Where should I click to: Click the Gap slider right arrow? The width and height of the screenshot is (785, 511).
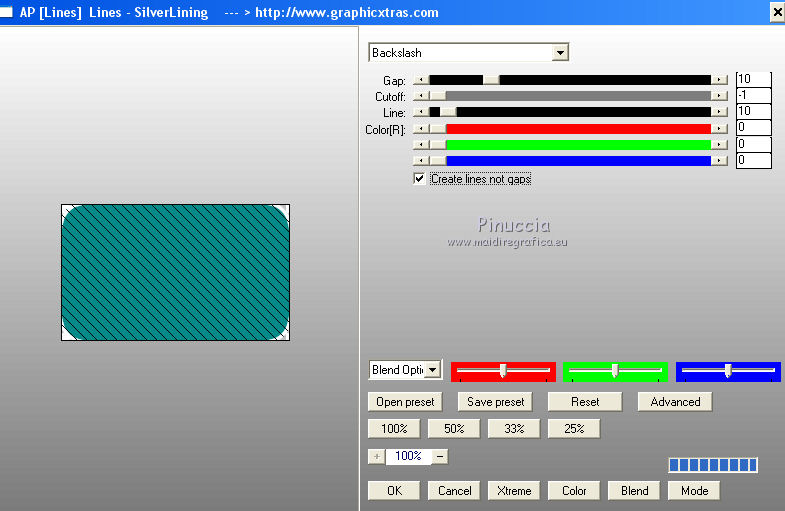(719, 80)
